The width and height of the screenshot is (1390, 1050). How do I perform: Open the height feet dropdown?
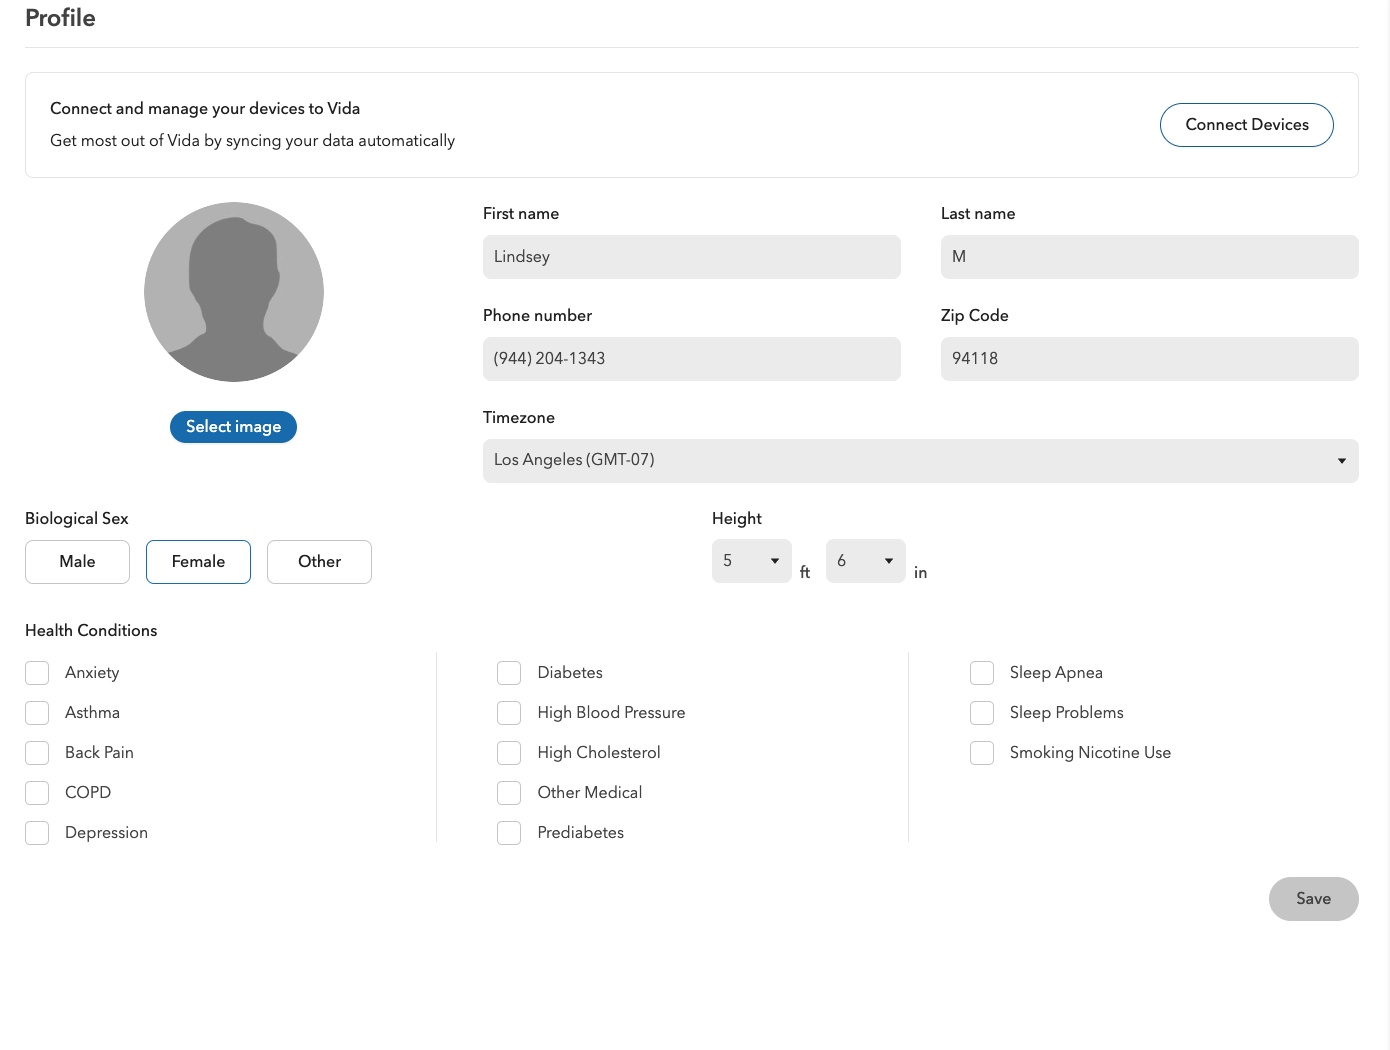click(x=751, y=560)
